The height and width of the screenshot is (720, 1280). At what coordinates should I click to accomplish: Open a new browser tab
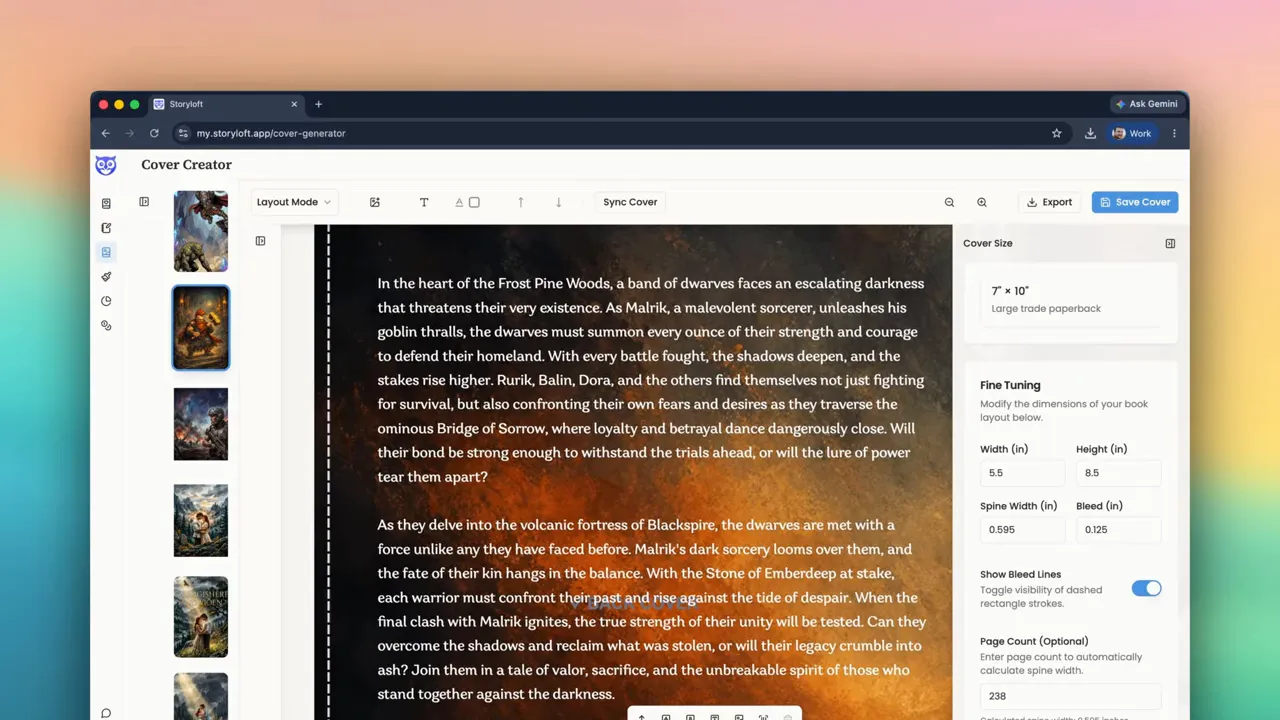(319, 104)
